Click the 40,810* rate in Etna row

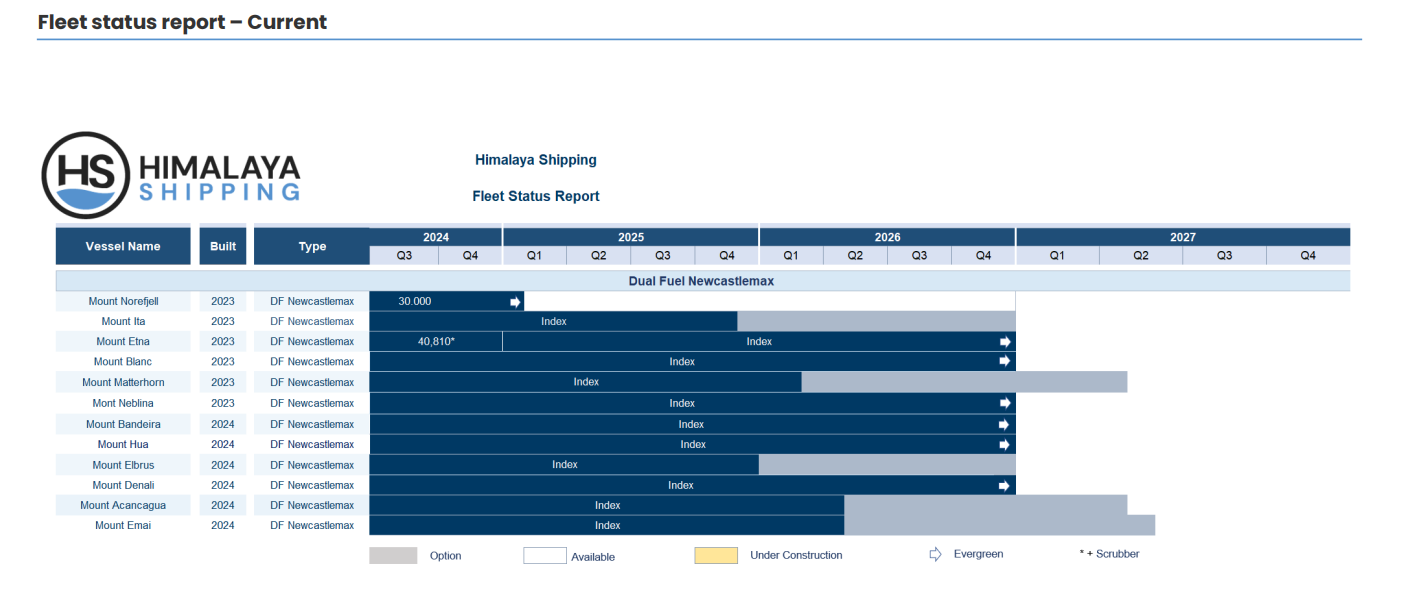click(436, 342)
